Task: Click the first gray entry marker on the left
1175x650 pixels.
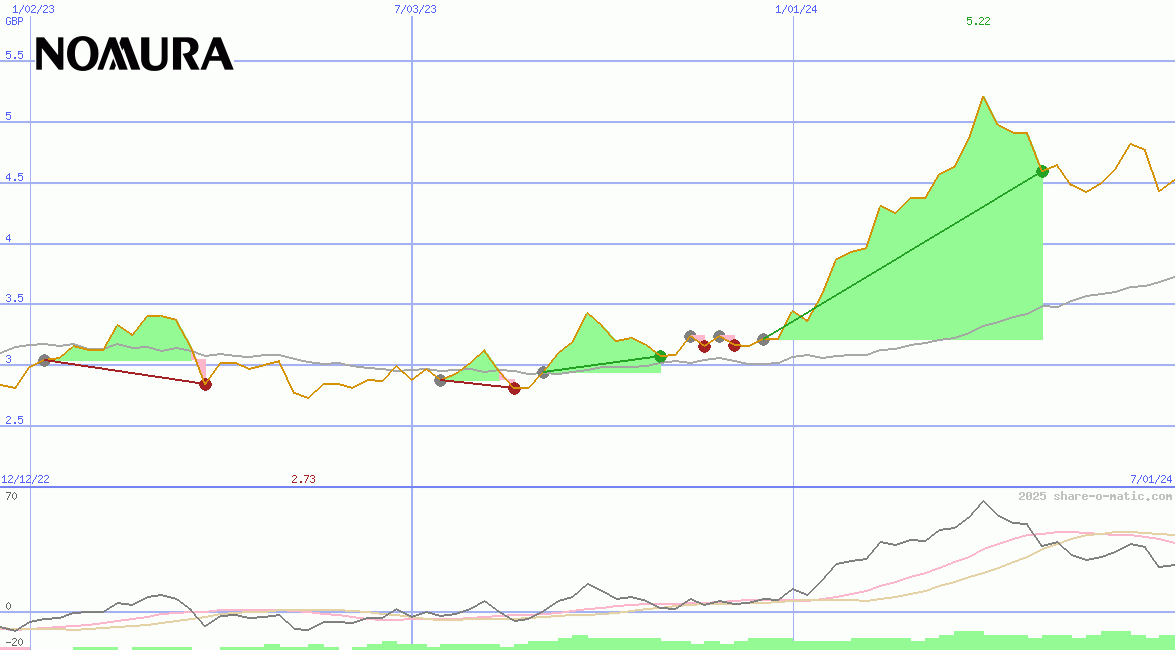Action: coord(44,360)
